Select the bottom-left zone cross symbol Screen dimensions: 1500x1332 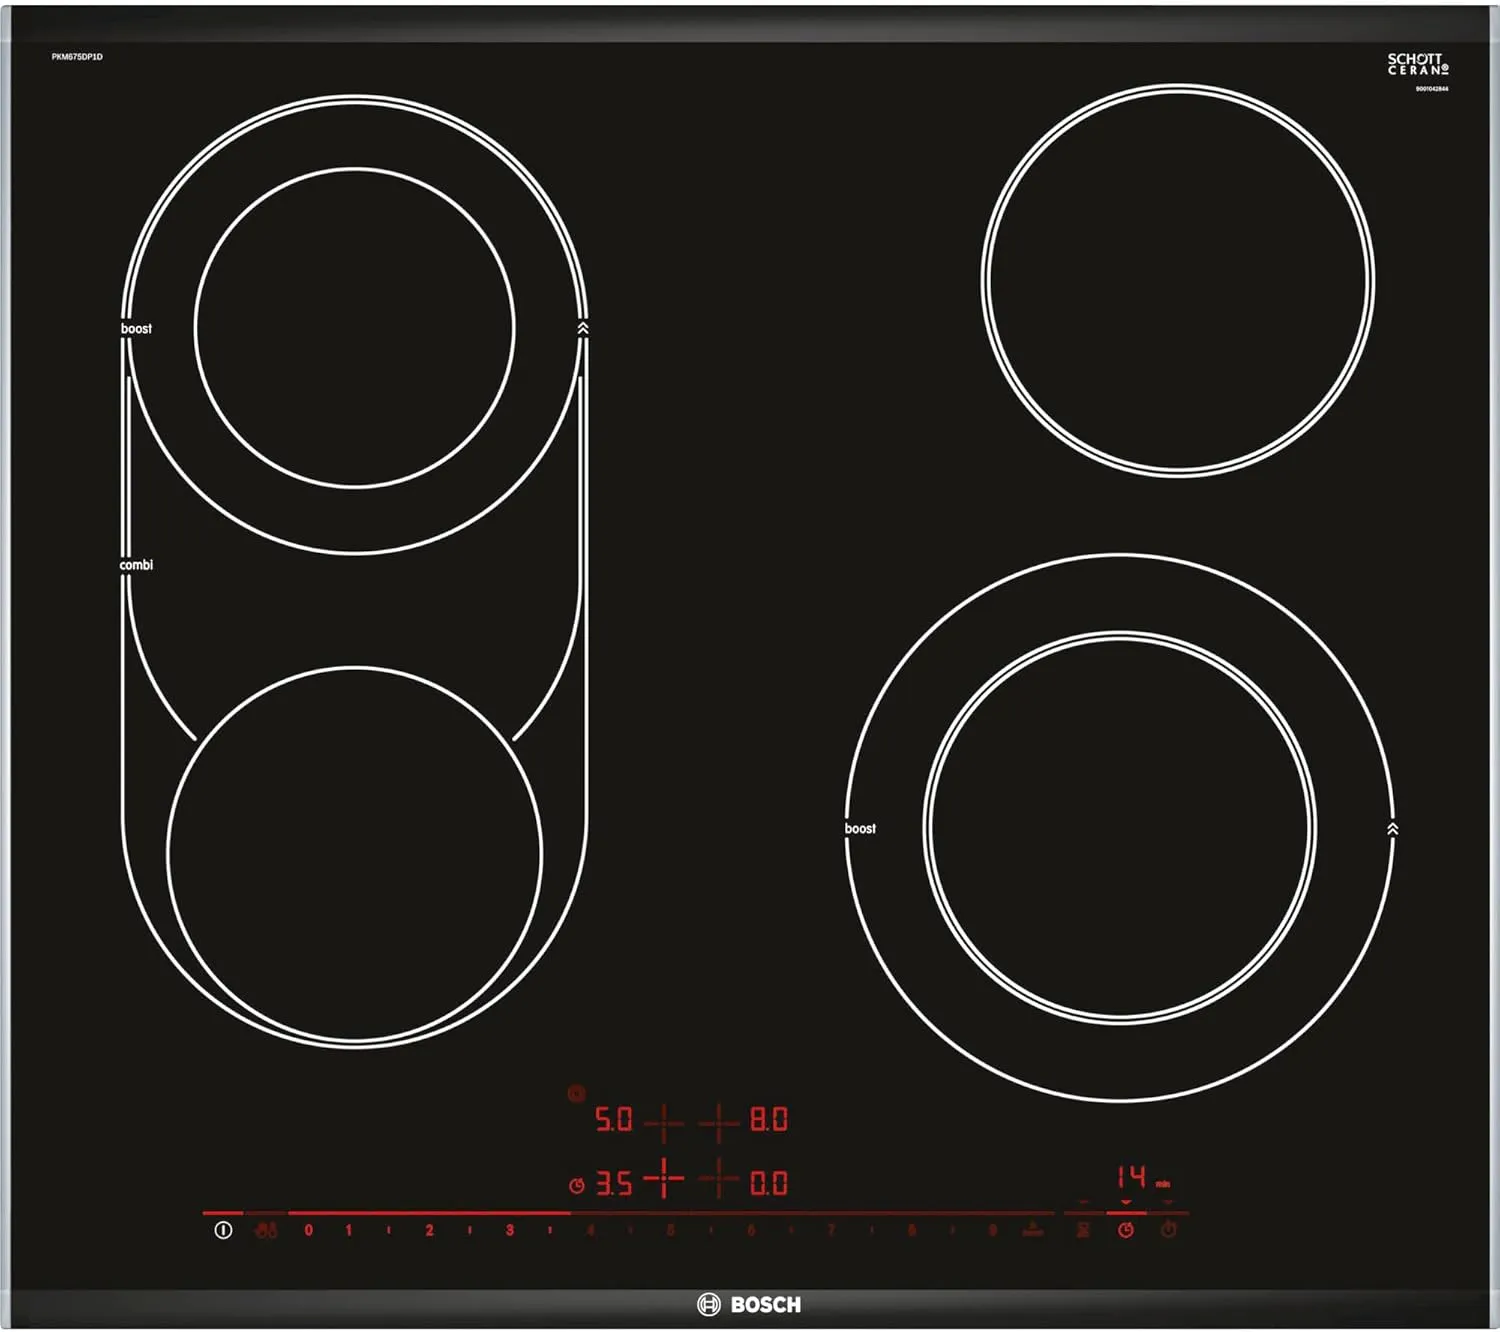point(663,1180)
